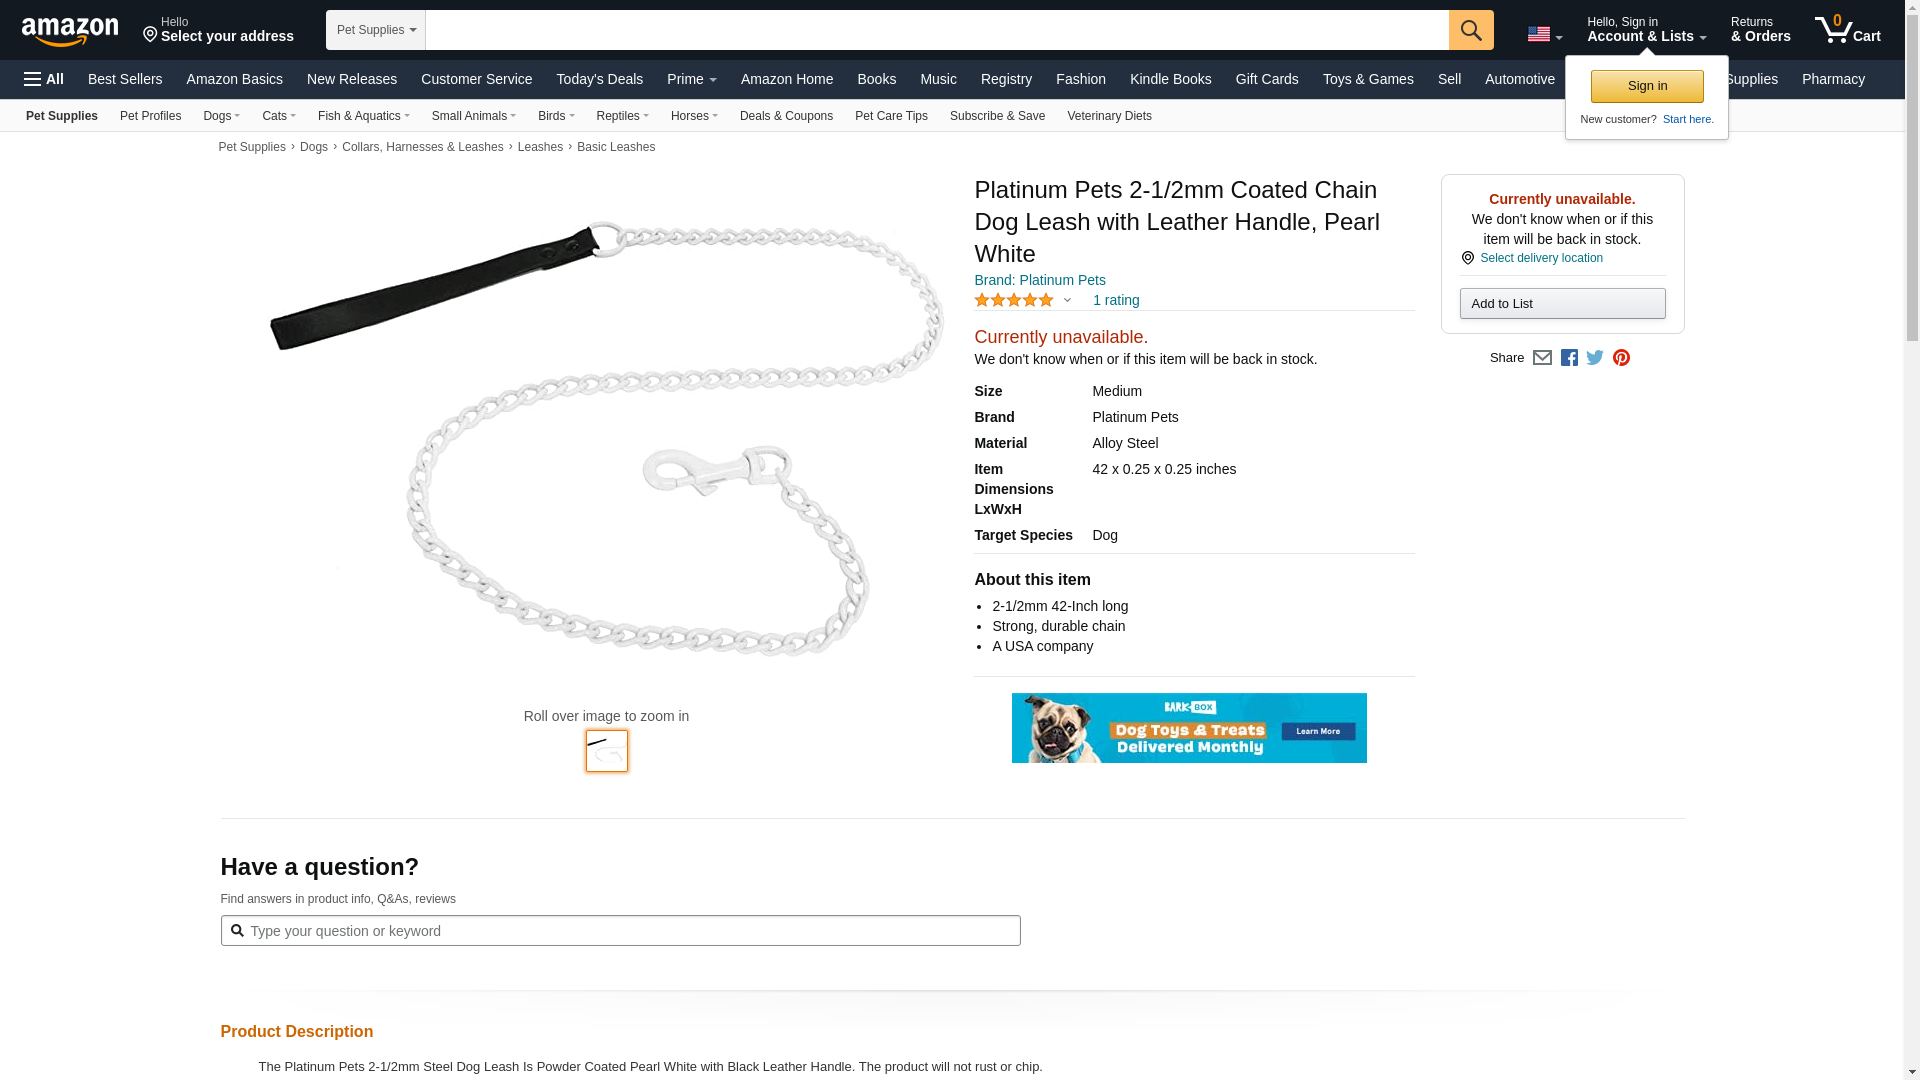Viewport: 1920px width, 1080px height.
Task: Open the shopping cart icon
Action: click(x=1848, y=29)
